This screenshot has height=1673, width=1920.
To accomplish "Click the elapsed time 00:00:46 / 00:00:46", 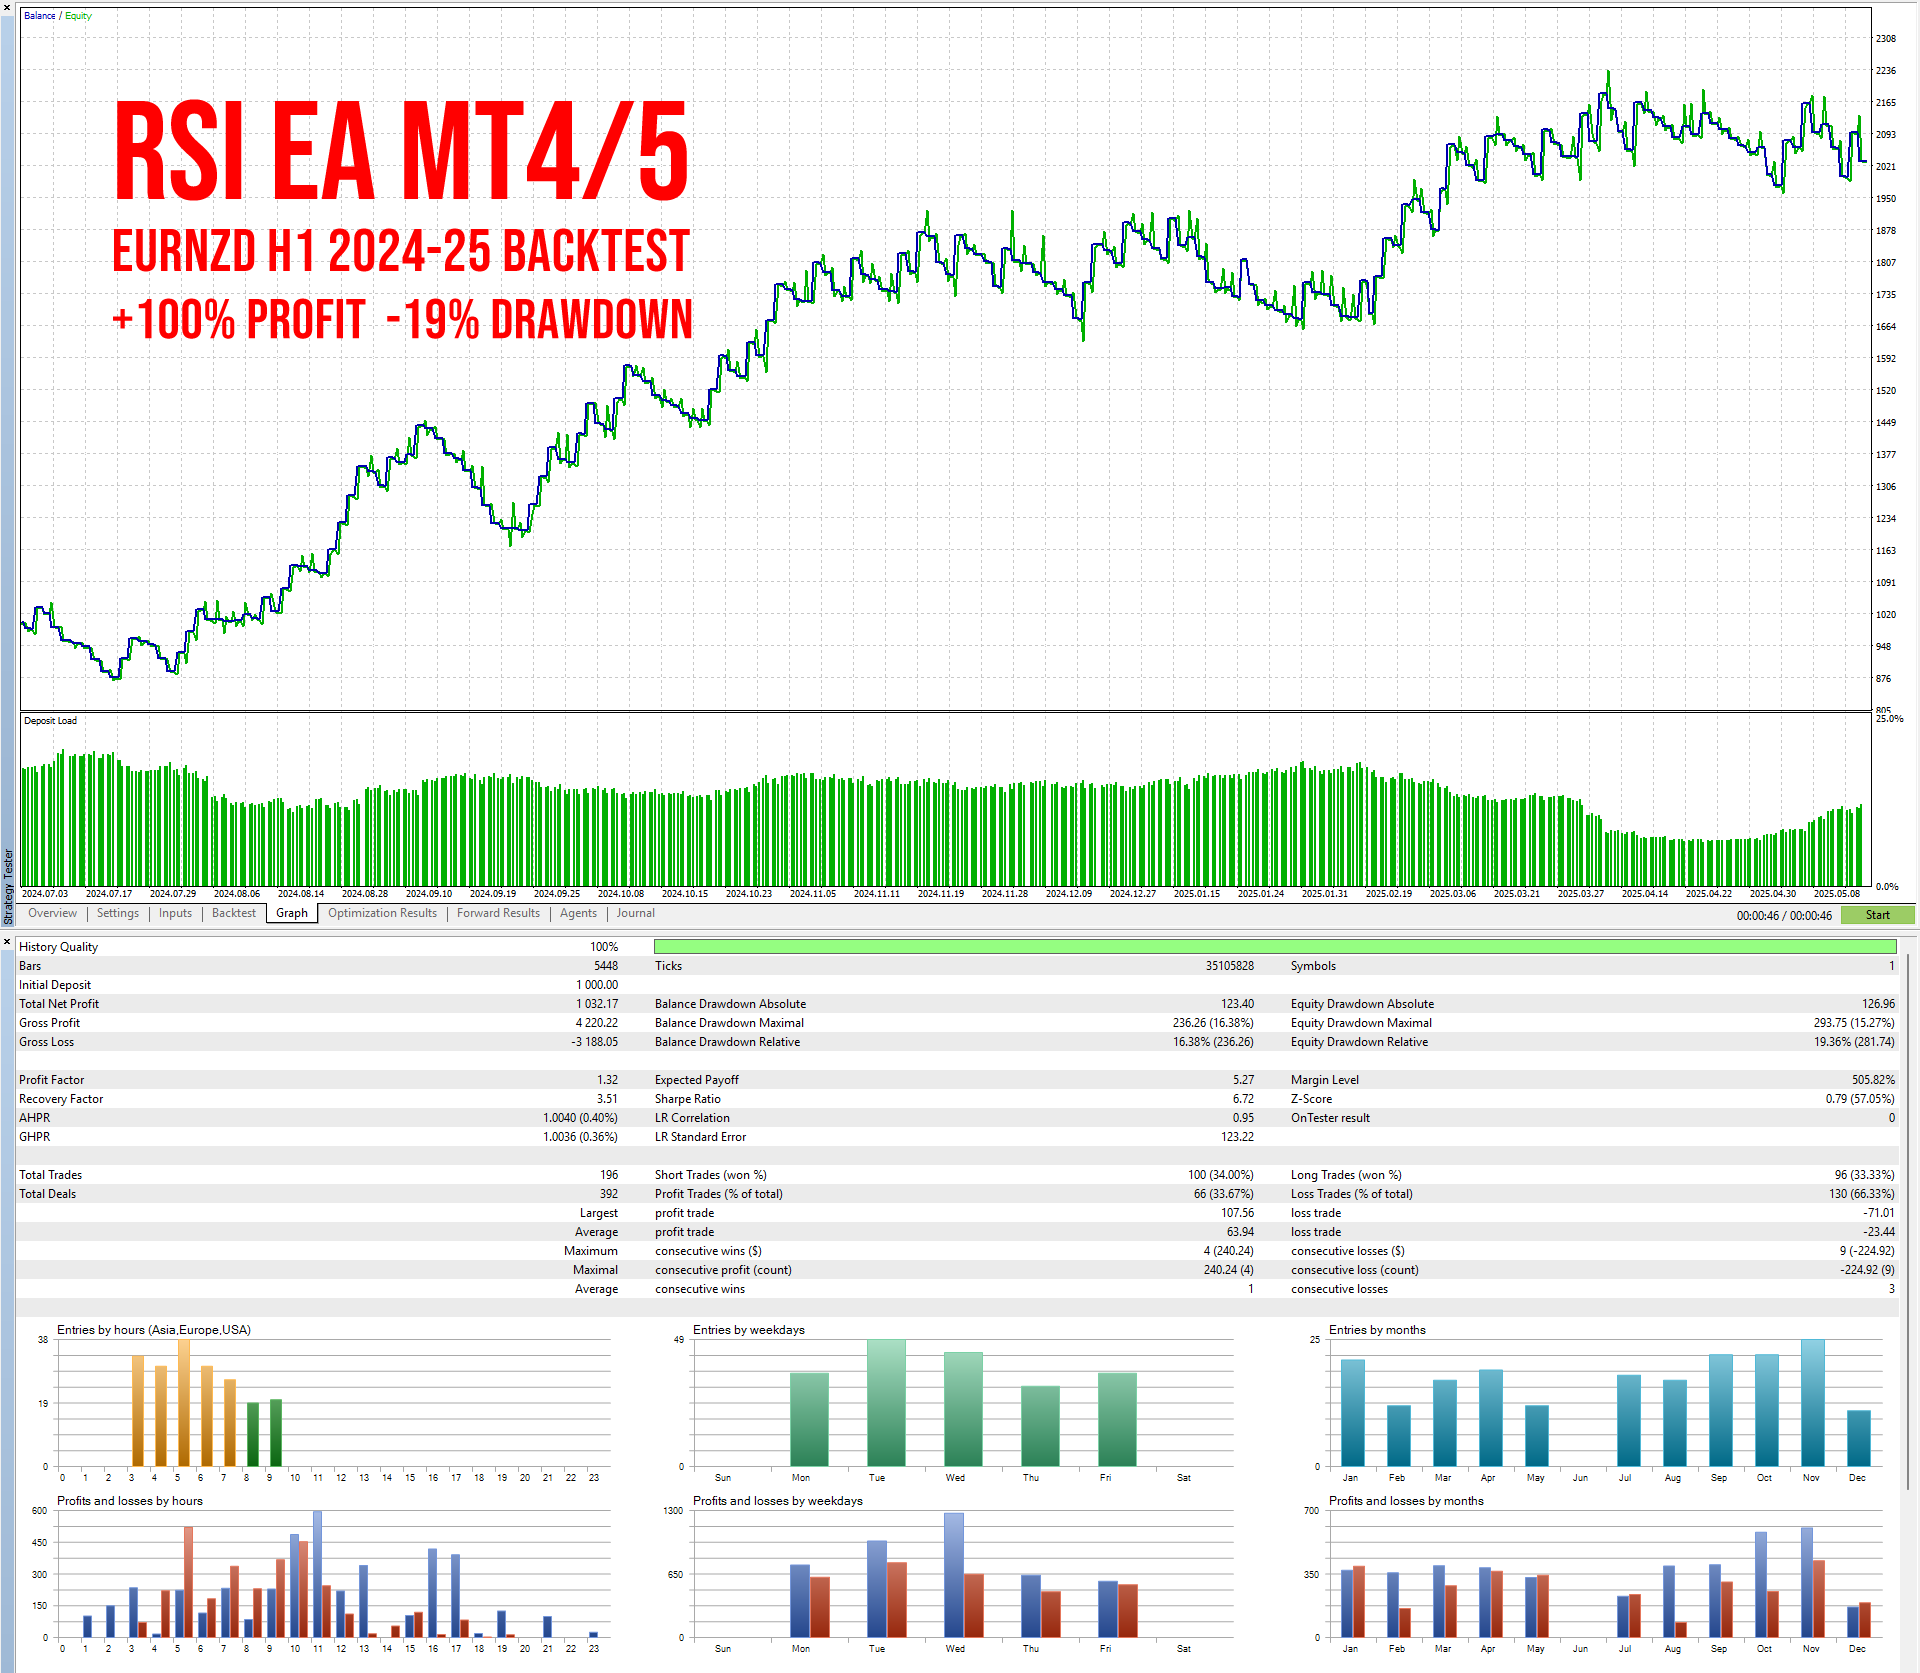I will [x=1784, y=916].
